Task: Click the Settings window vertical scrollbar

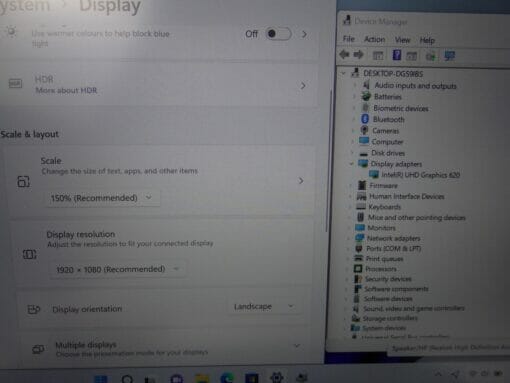Action: tap(328, 162)
